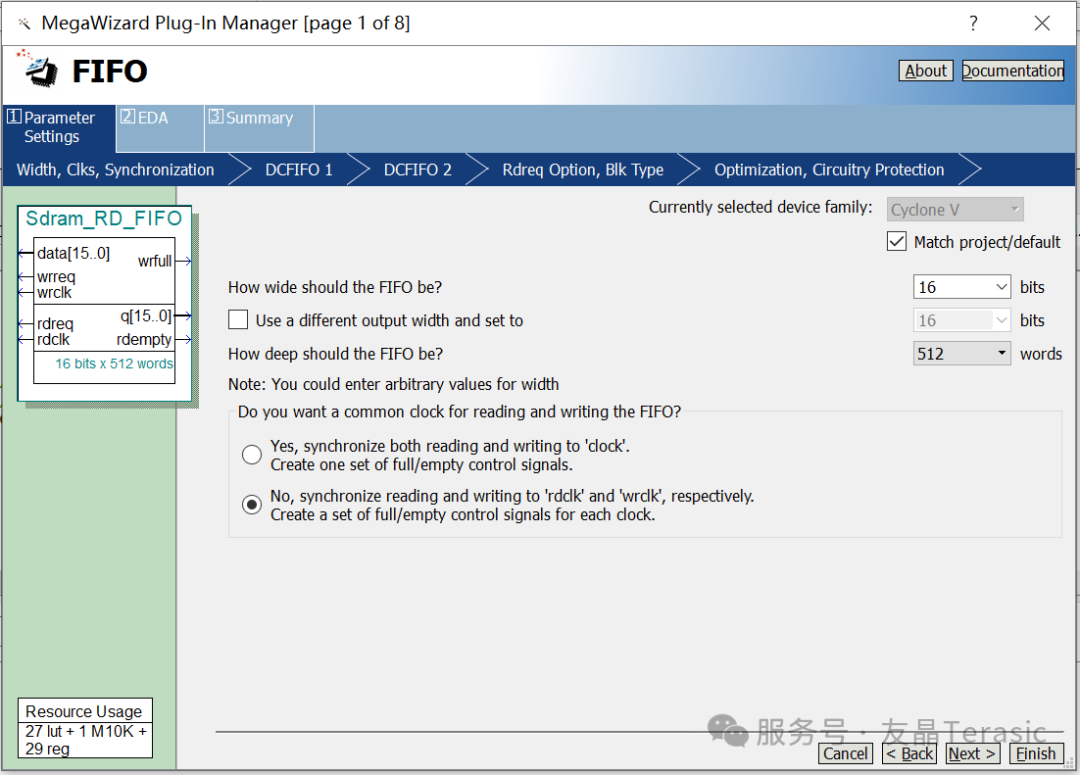This screenshot has width=1080, height=775.
Task: Click the Next button
Action: (x=971, y=754)
